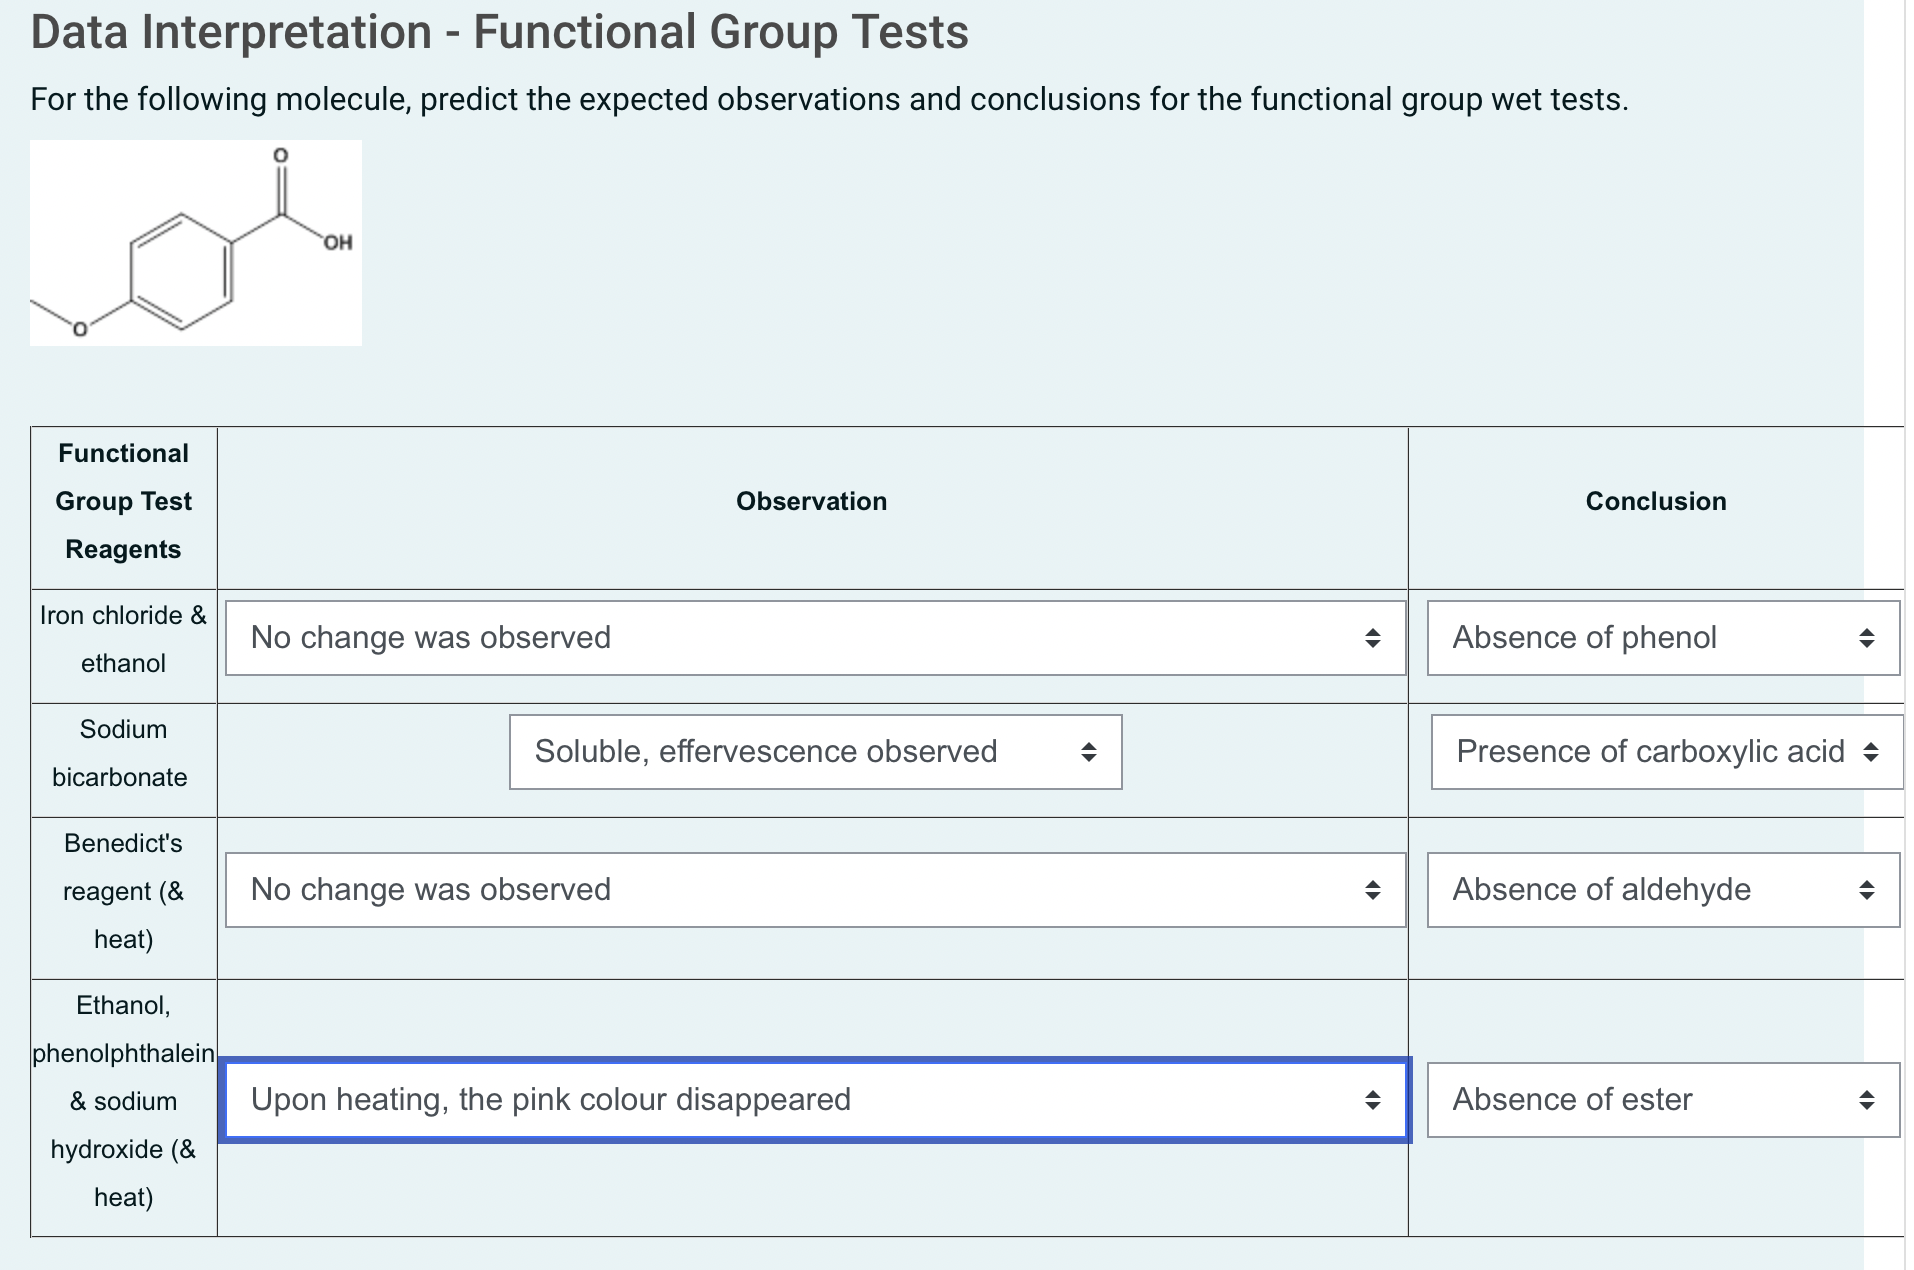
Task: Click the arrow icon in 'Absence of phenol' selector
Action: [x=1869, y=637]
